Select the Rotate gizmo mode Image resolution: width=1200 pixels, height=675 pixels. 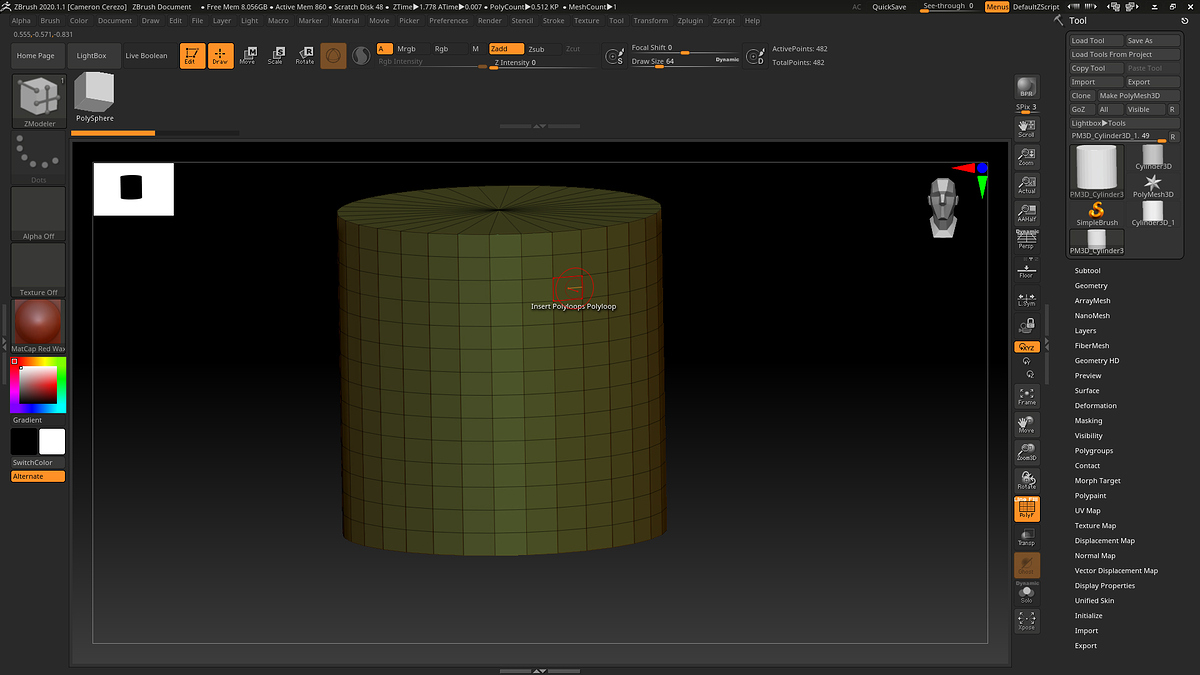tap(304, 56)
